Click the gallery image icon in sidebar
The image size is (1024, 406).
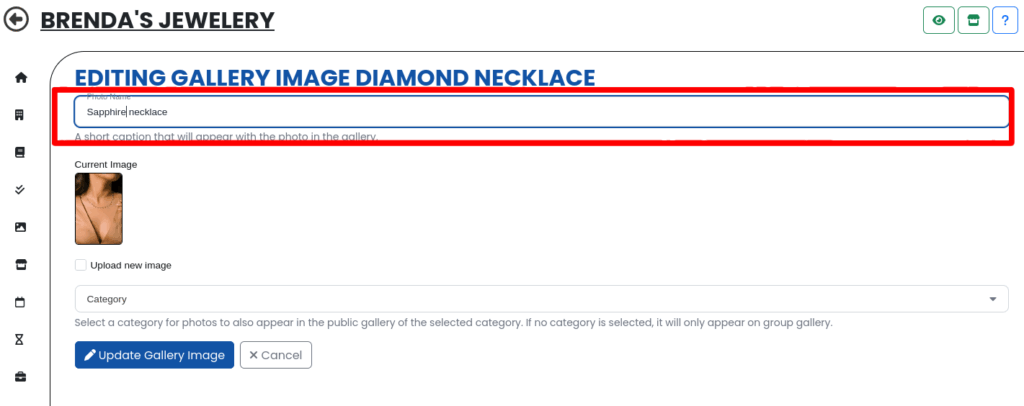[21, 227]
